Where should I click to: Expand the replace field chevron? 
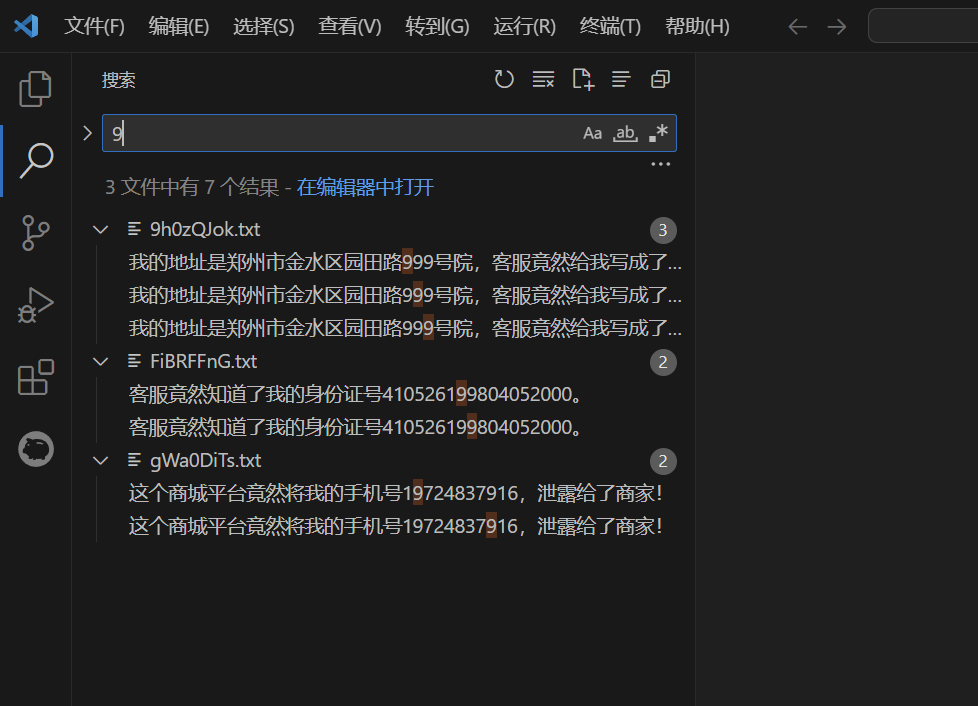[x=87, y=133]
